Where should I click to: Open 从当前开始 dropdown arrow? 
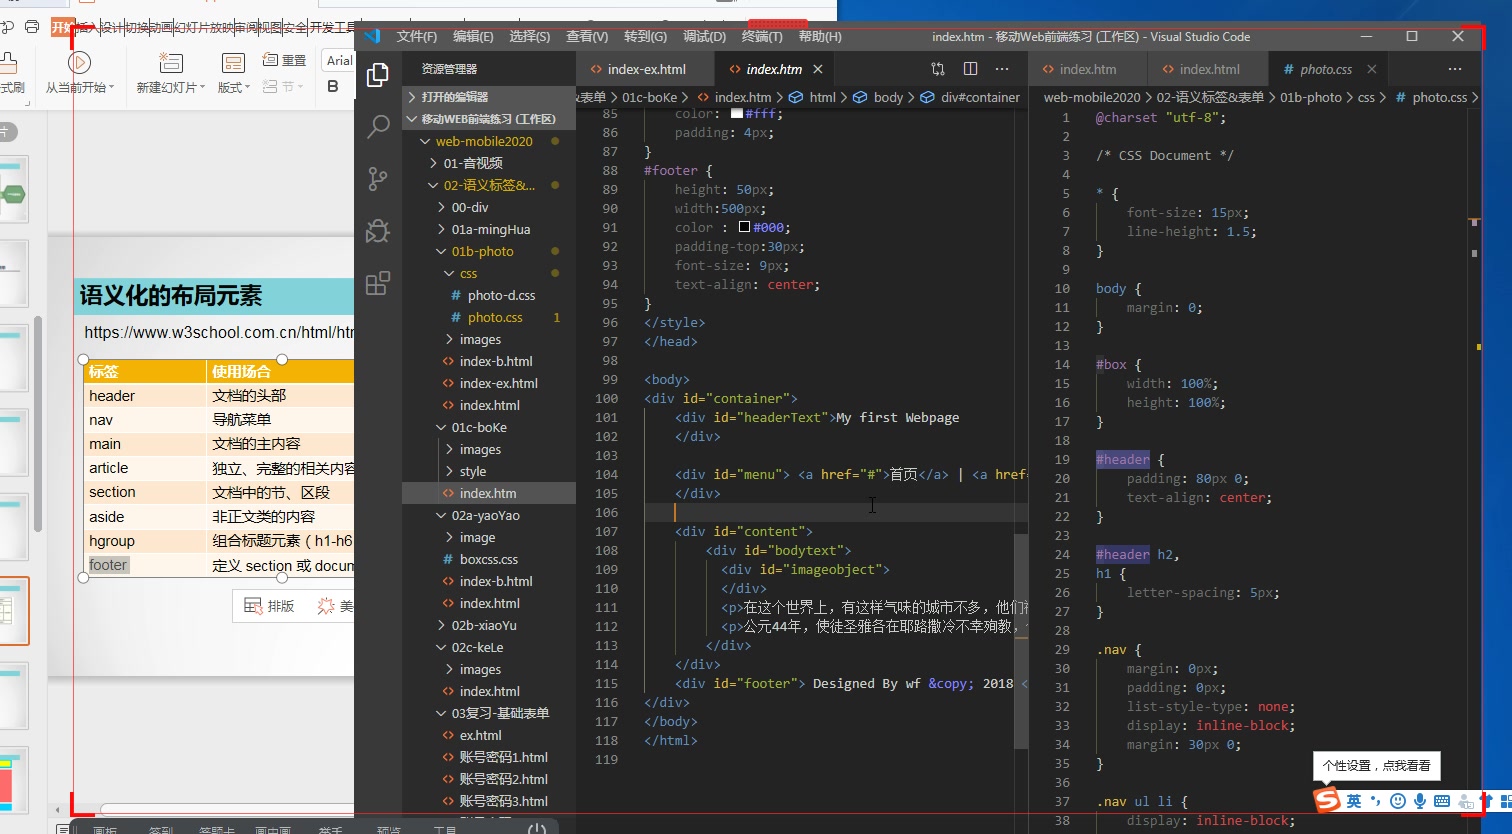(111, 88)
